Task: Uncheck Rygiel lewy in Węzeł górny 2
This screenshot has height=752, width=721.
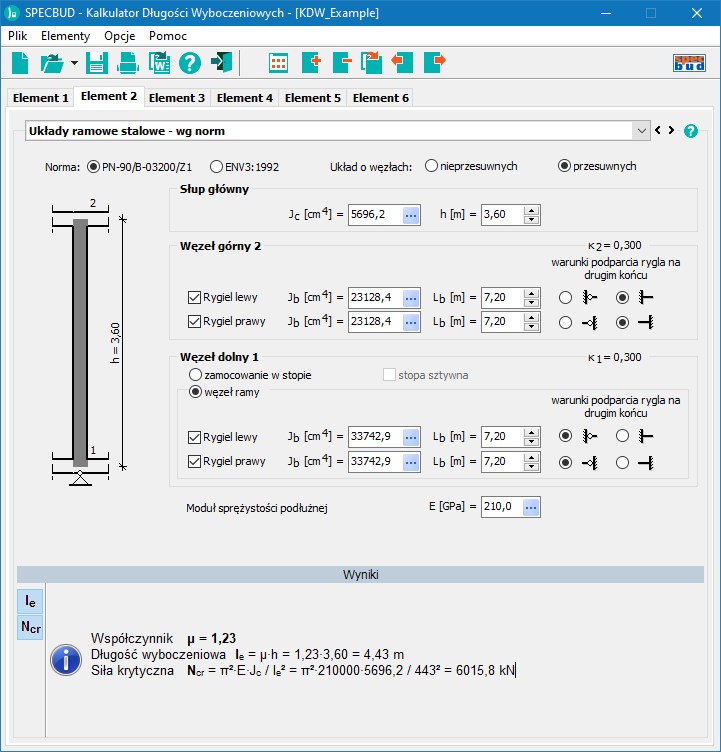Action: coord(195,297)
